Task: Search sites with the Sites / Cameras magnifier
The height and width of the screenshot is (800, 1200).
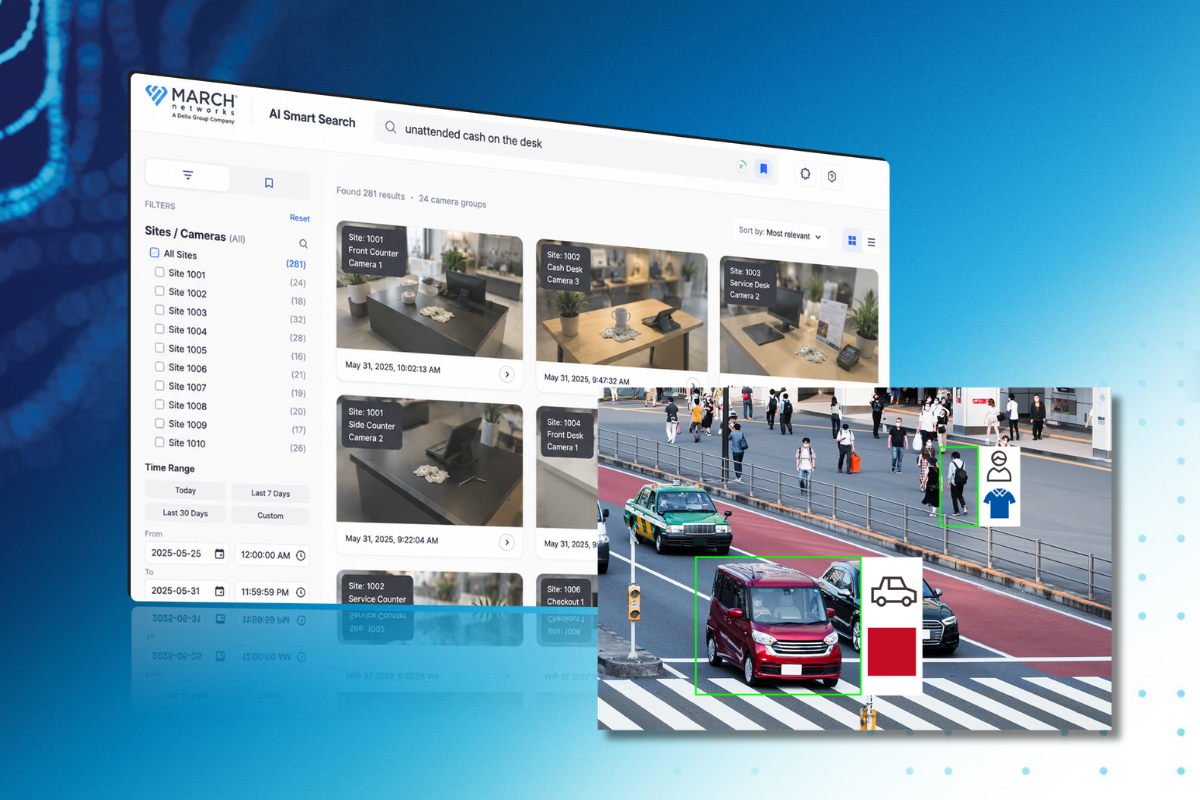Action: tap(303, 243)
